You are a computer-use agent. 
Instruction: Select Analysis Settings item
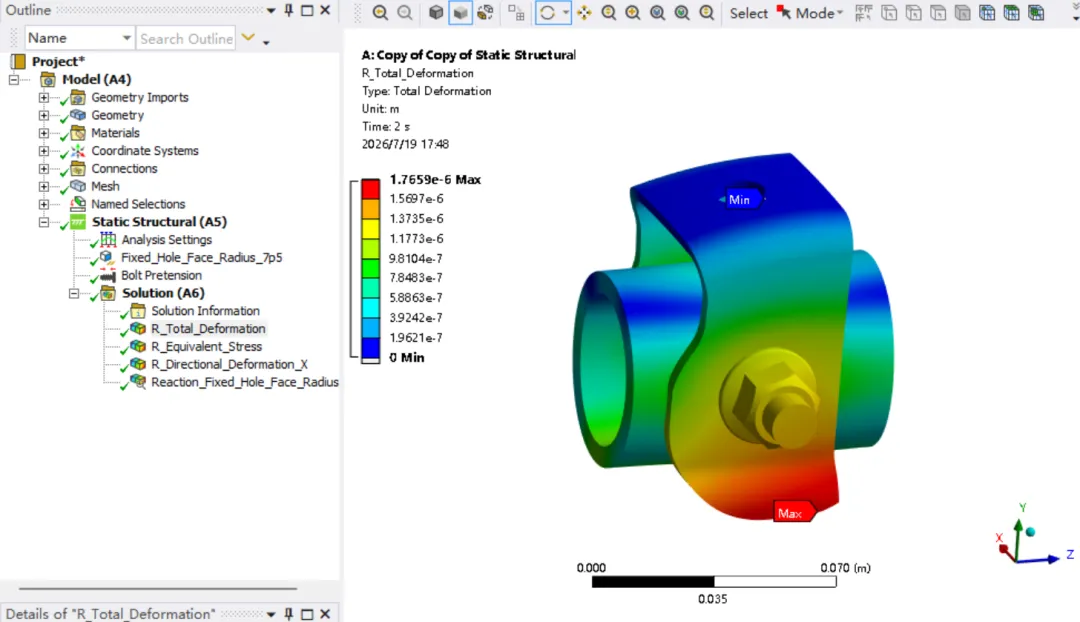click(167, 240)
